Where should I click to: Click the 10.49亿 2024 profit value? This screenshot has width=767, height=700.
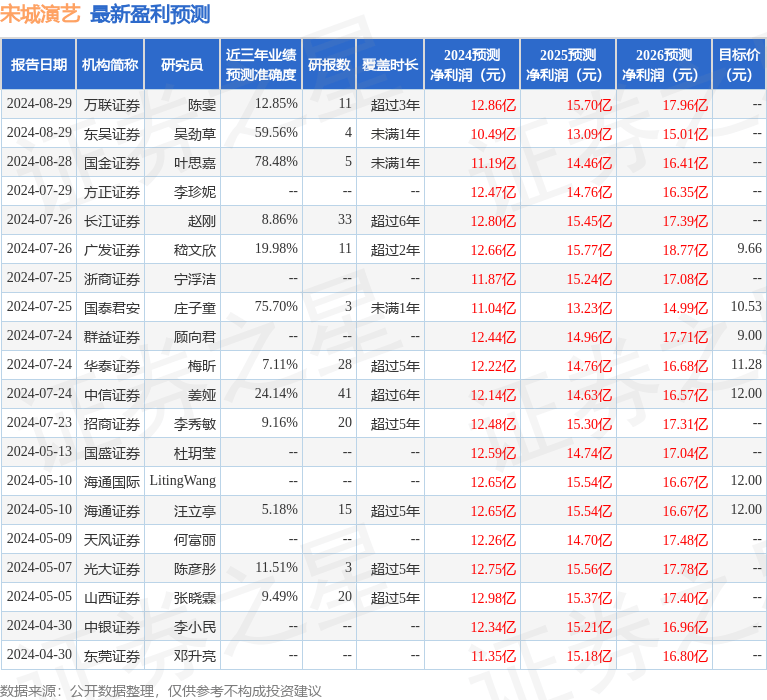(493, 134)
